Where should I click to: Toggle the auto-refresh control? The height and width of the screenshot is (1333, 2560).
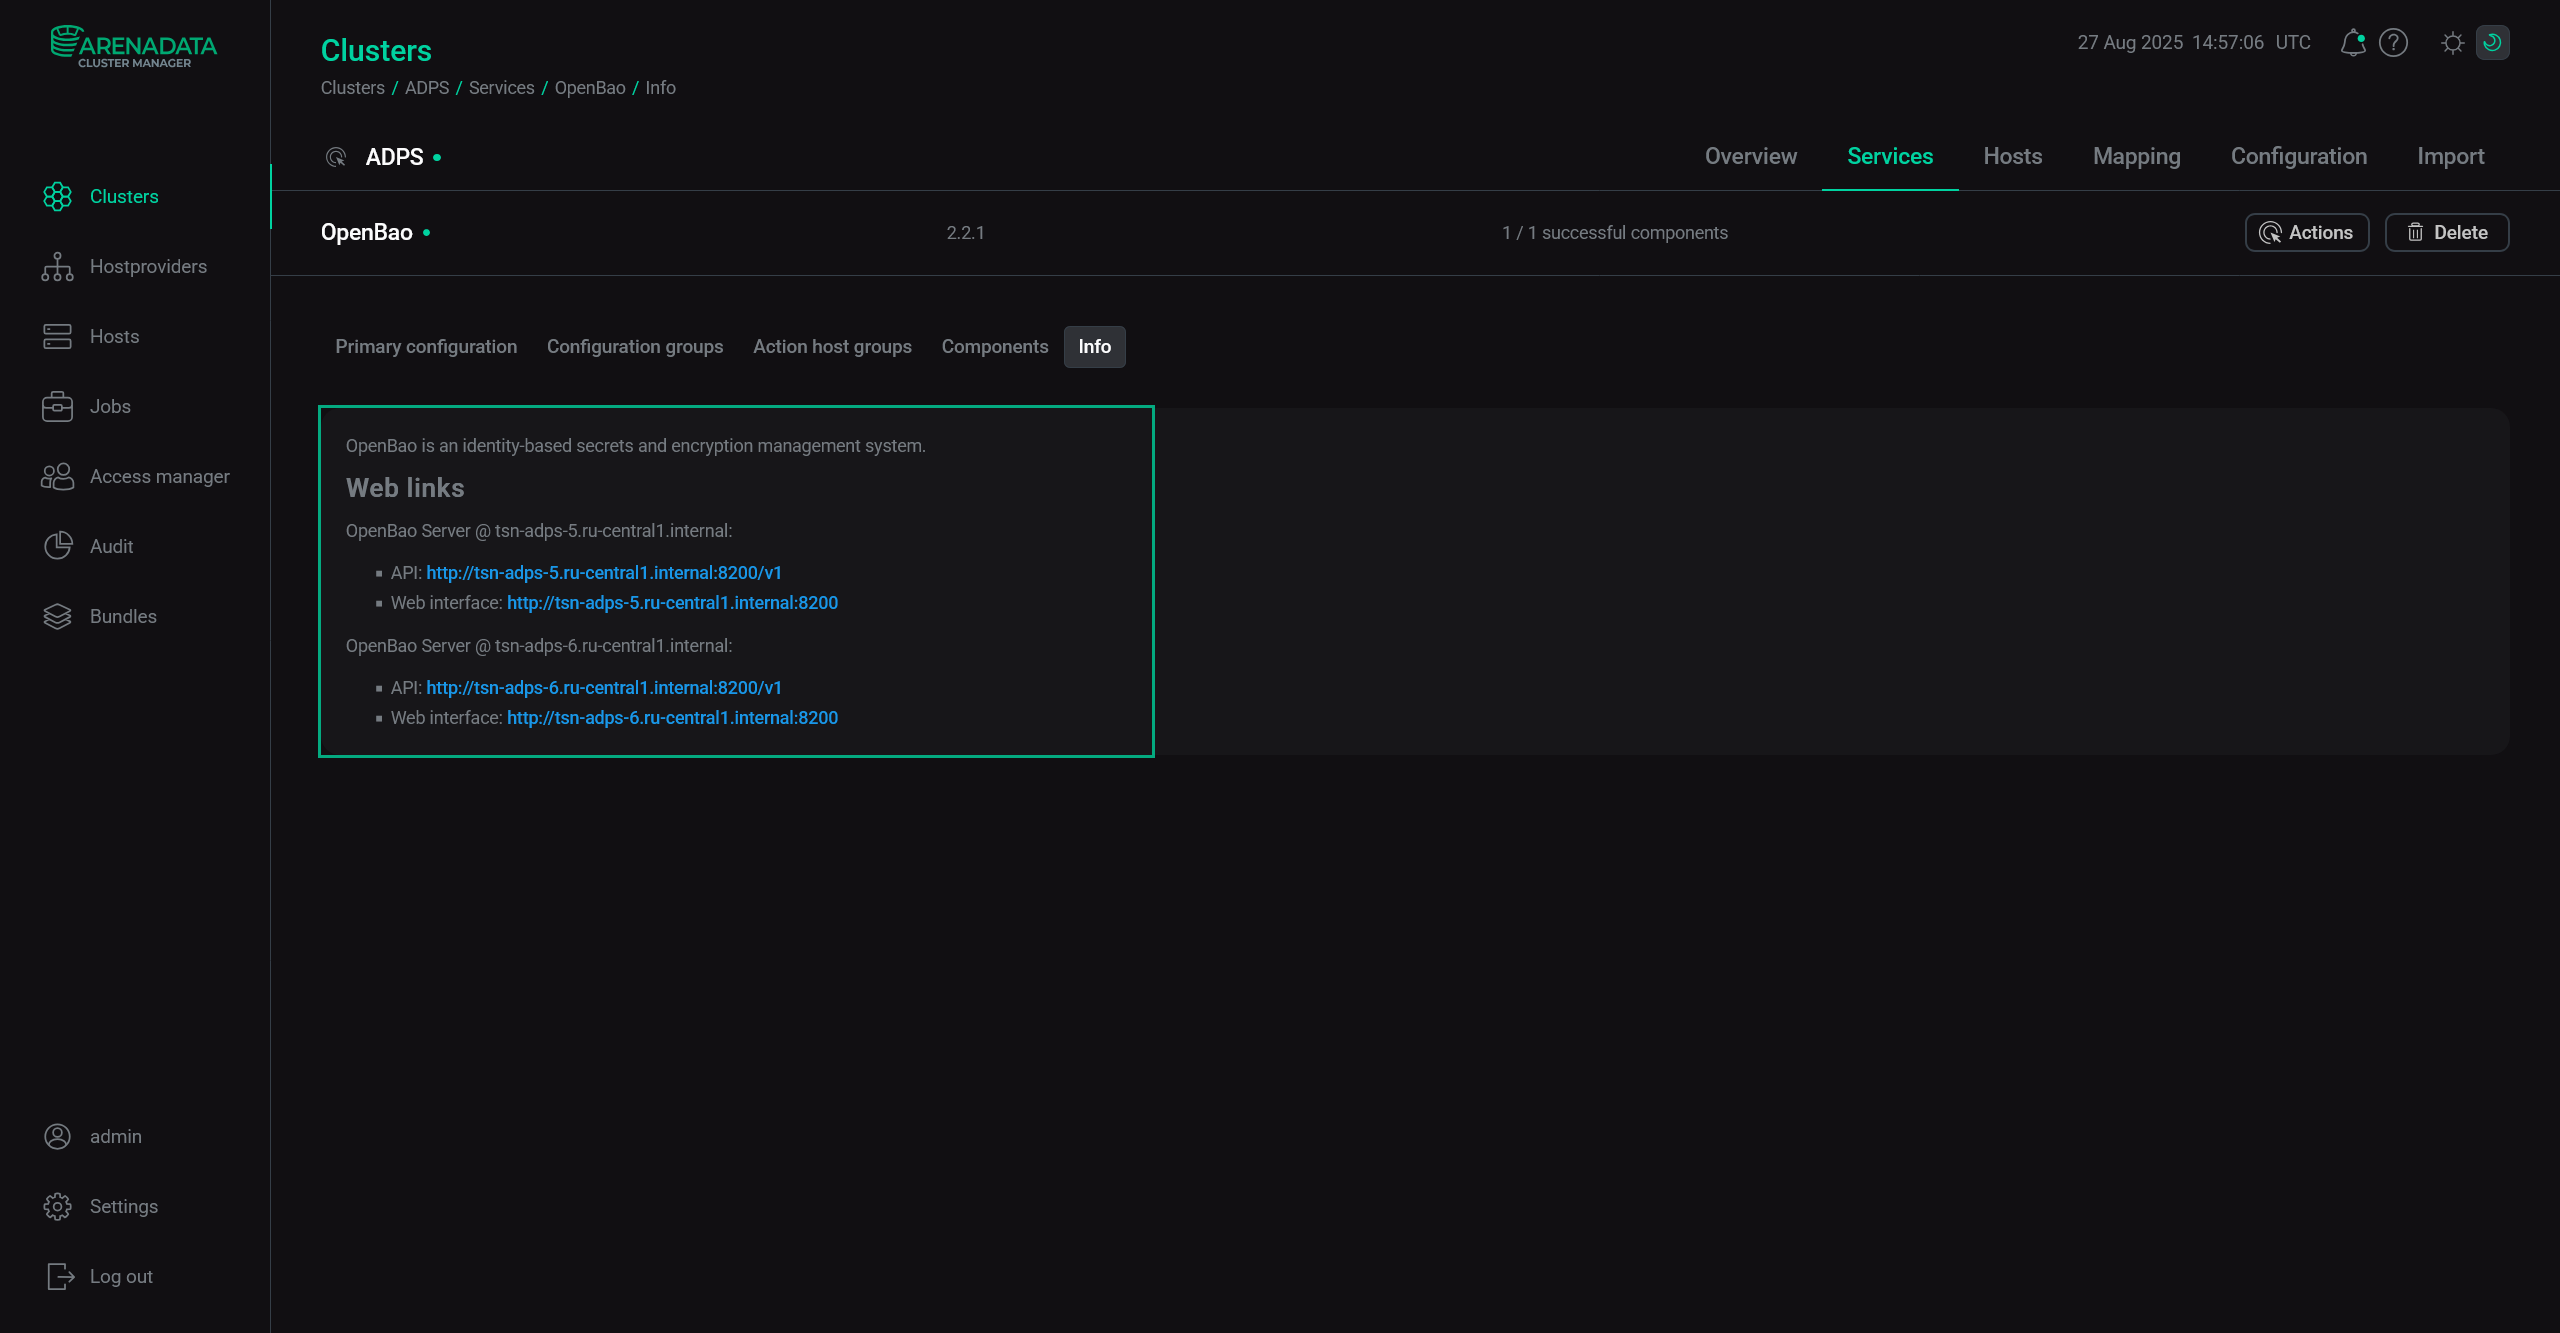tap(2493, 42)
